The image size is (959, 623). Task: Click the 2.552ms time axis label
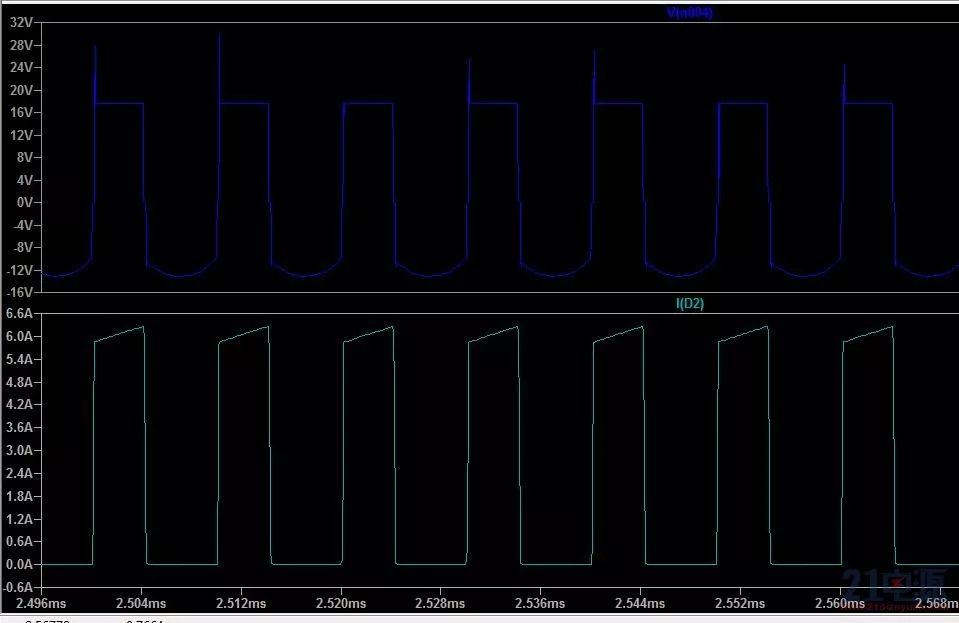(x=740, y=603)
